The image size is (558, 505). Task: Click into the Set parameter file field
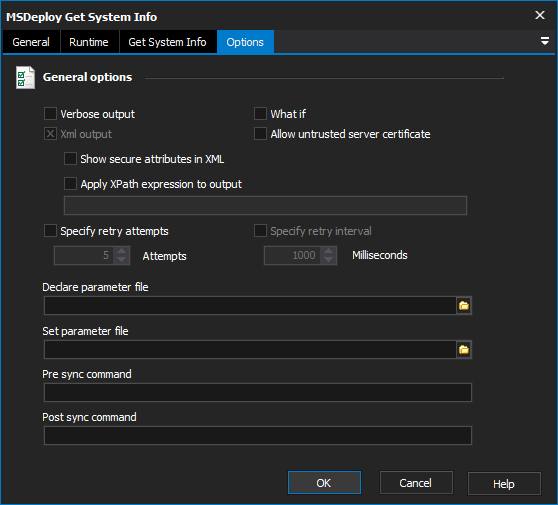[x=250, y=349]
